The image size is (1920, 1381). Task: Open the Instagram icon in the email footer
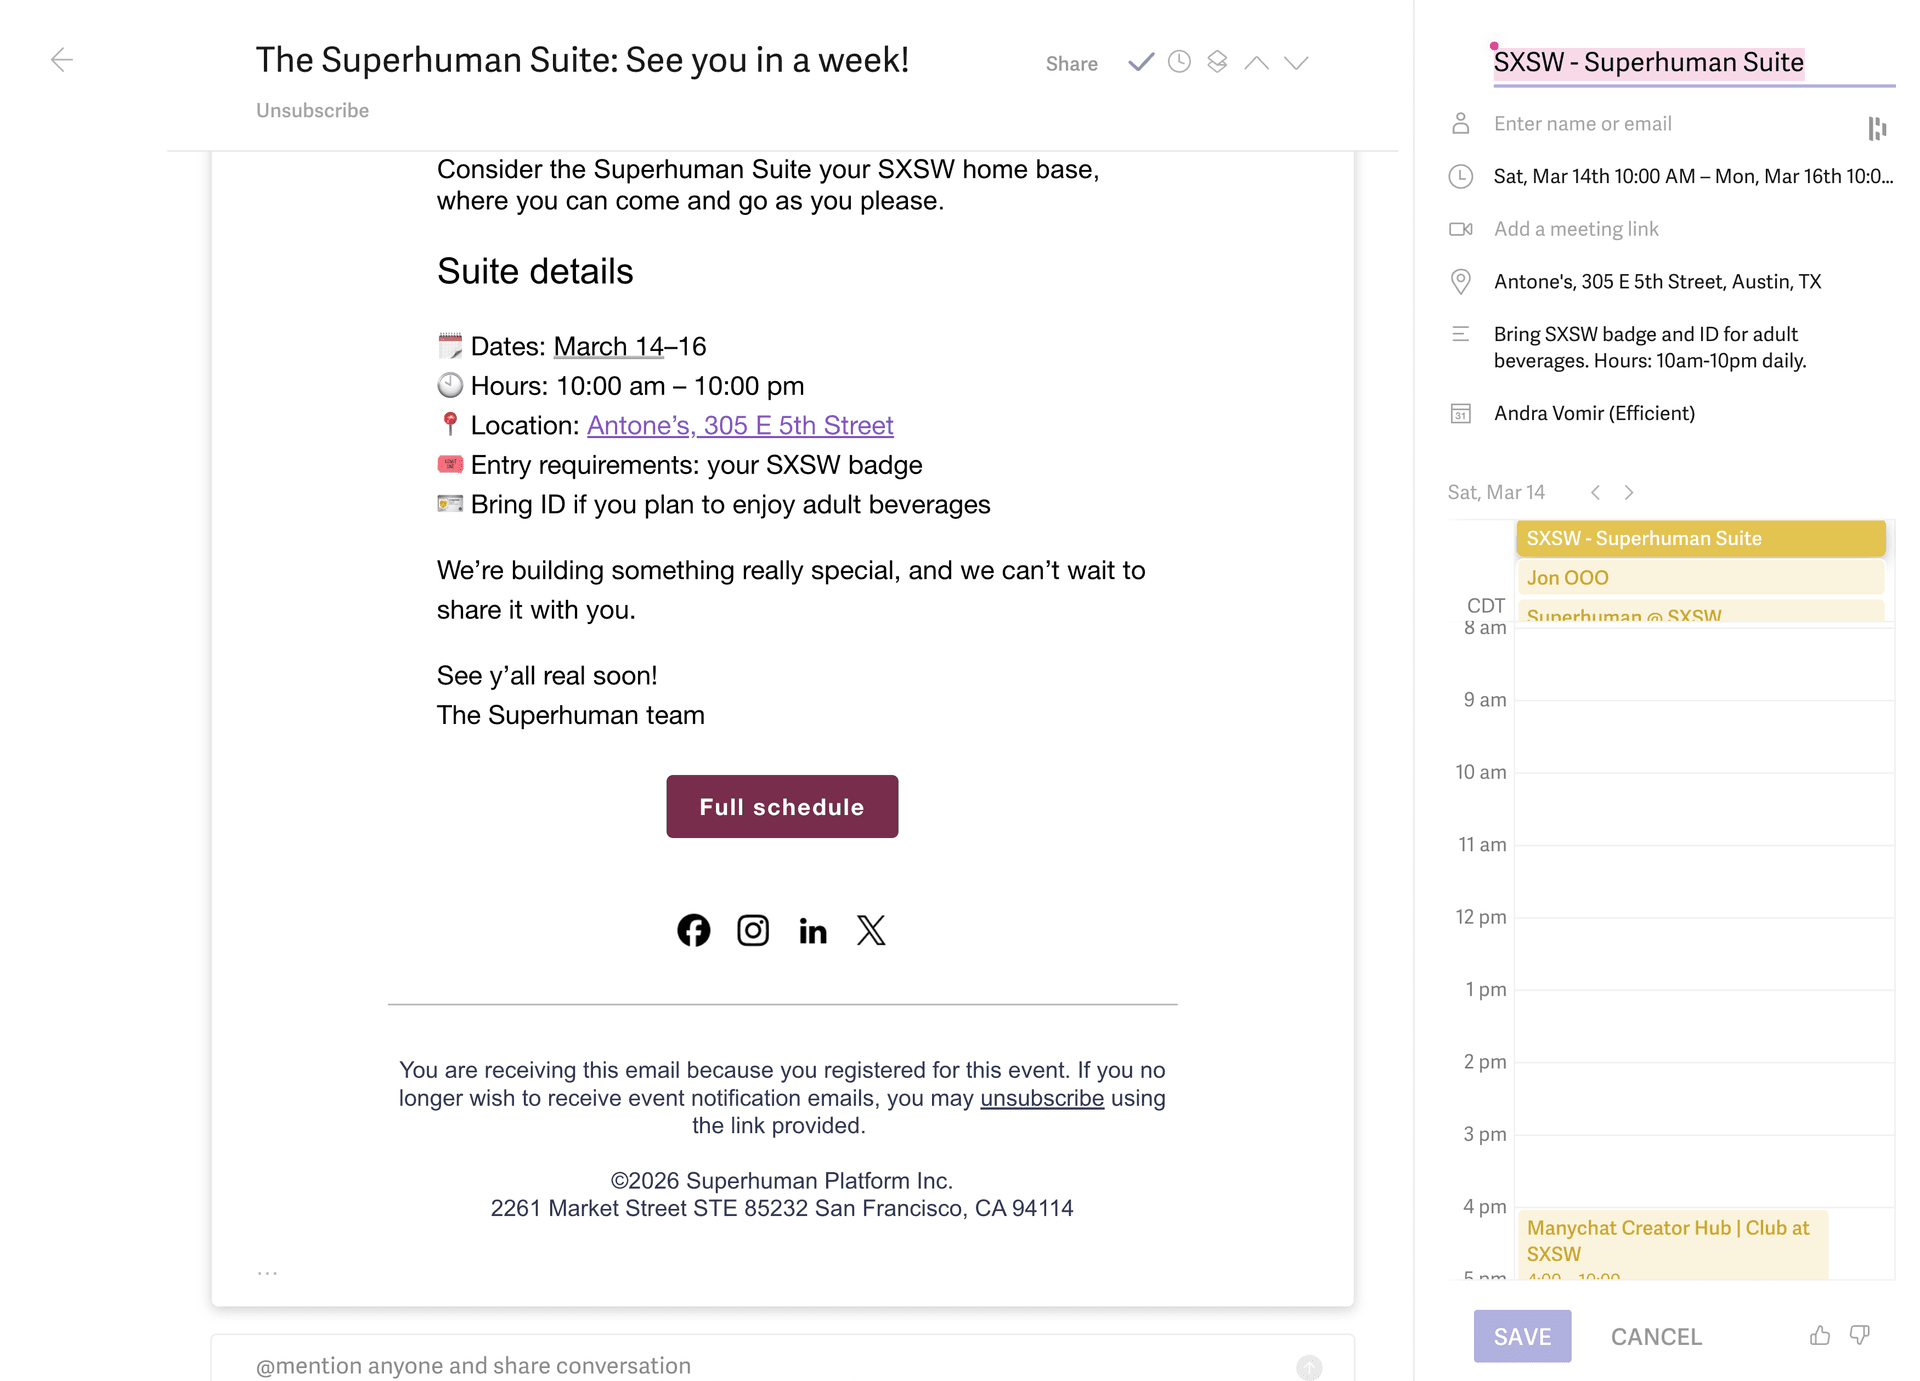pos(753,930)
